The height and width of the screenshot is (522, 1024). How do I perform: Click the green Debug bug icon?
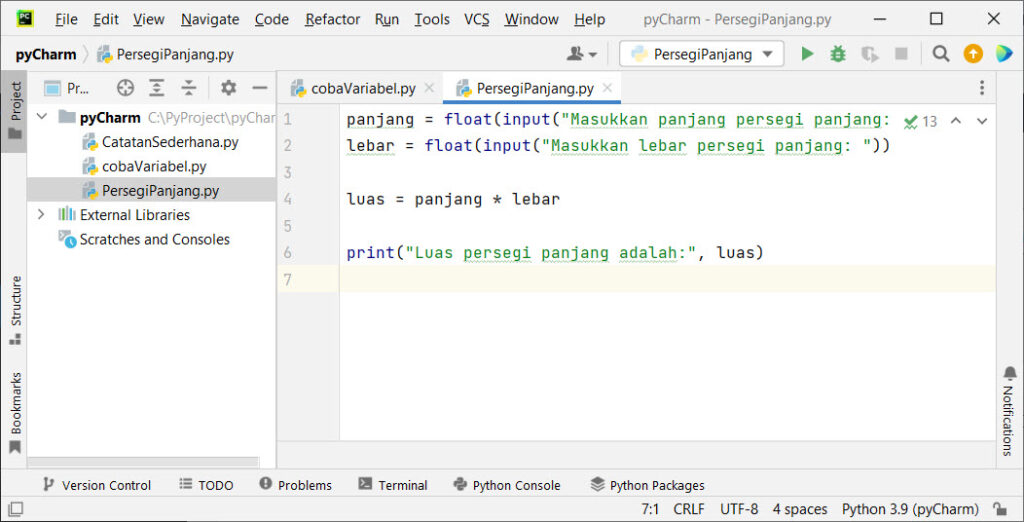pyautogui.click(x=838, y=54)
